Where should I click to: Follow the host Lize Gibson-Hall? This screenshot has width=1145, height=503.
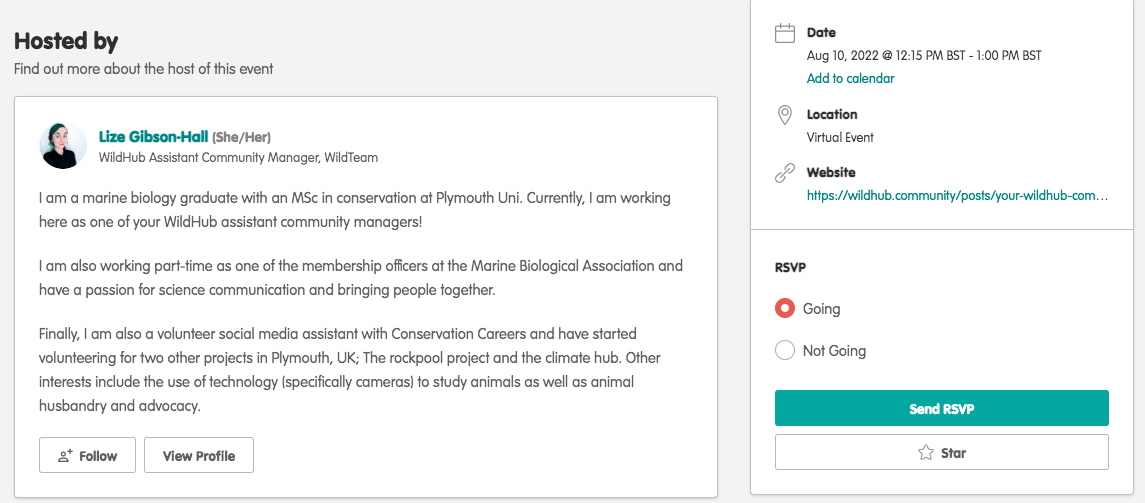88,455
